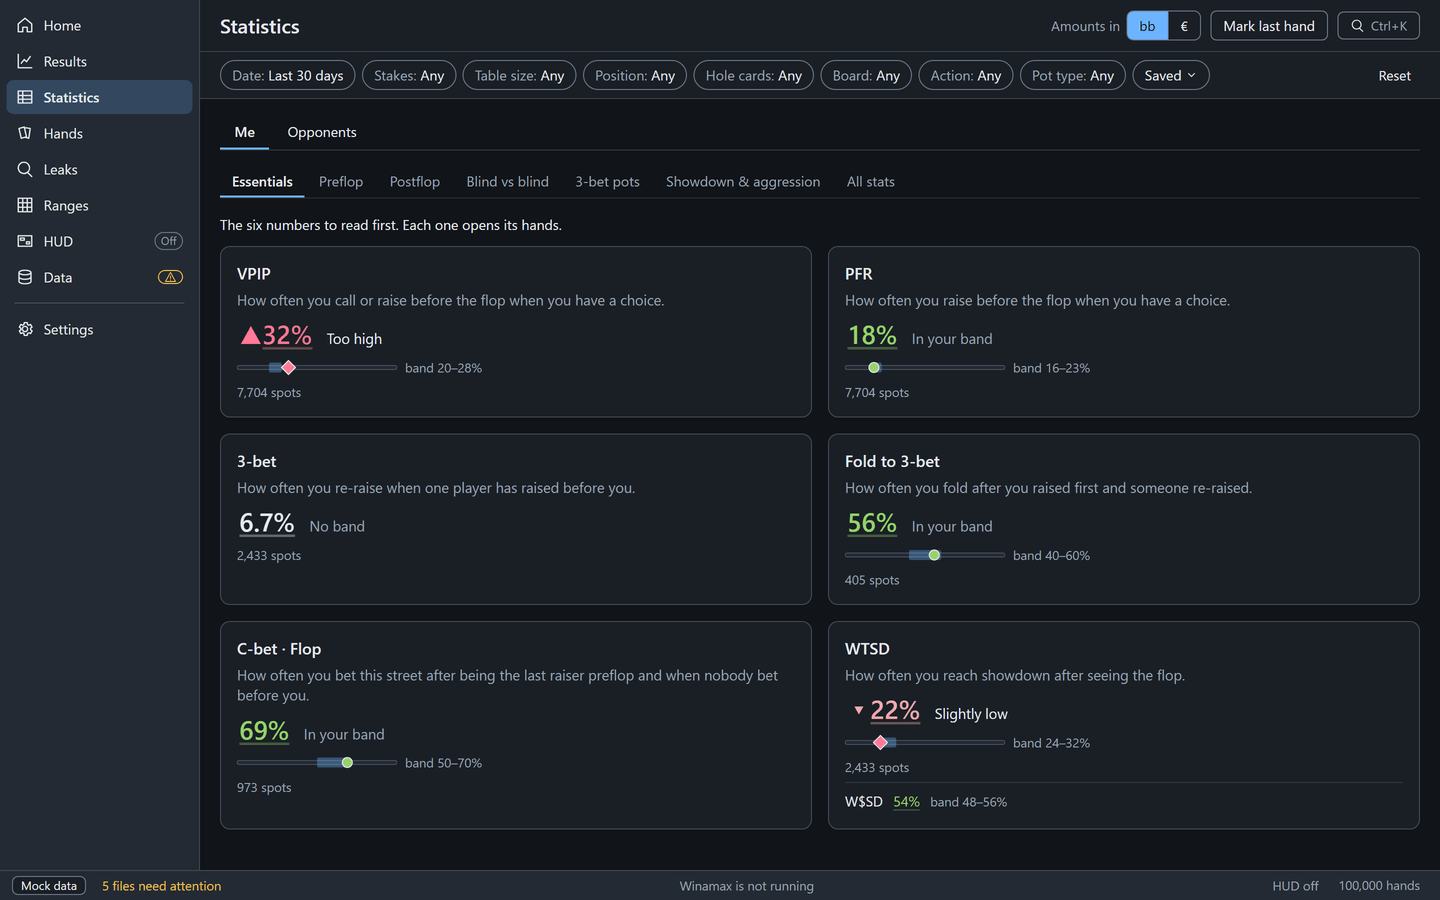Screen dimensions: 1440x900
Task: Open Hands via its cards icon
Action: (x=25, y=133)
